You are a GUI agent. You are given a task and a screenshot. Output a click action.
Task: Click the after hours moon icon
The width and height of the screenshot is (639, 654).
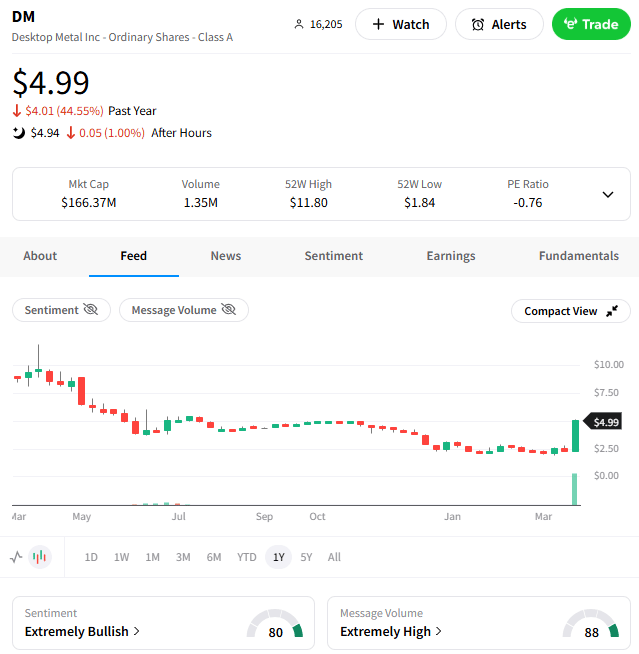coord(18,133)
